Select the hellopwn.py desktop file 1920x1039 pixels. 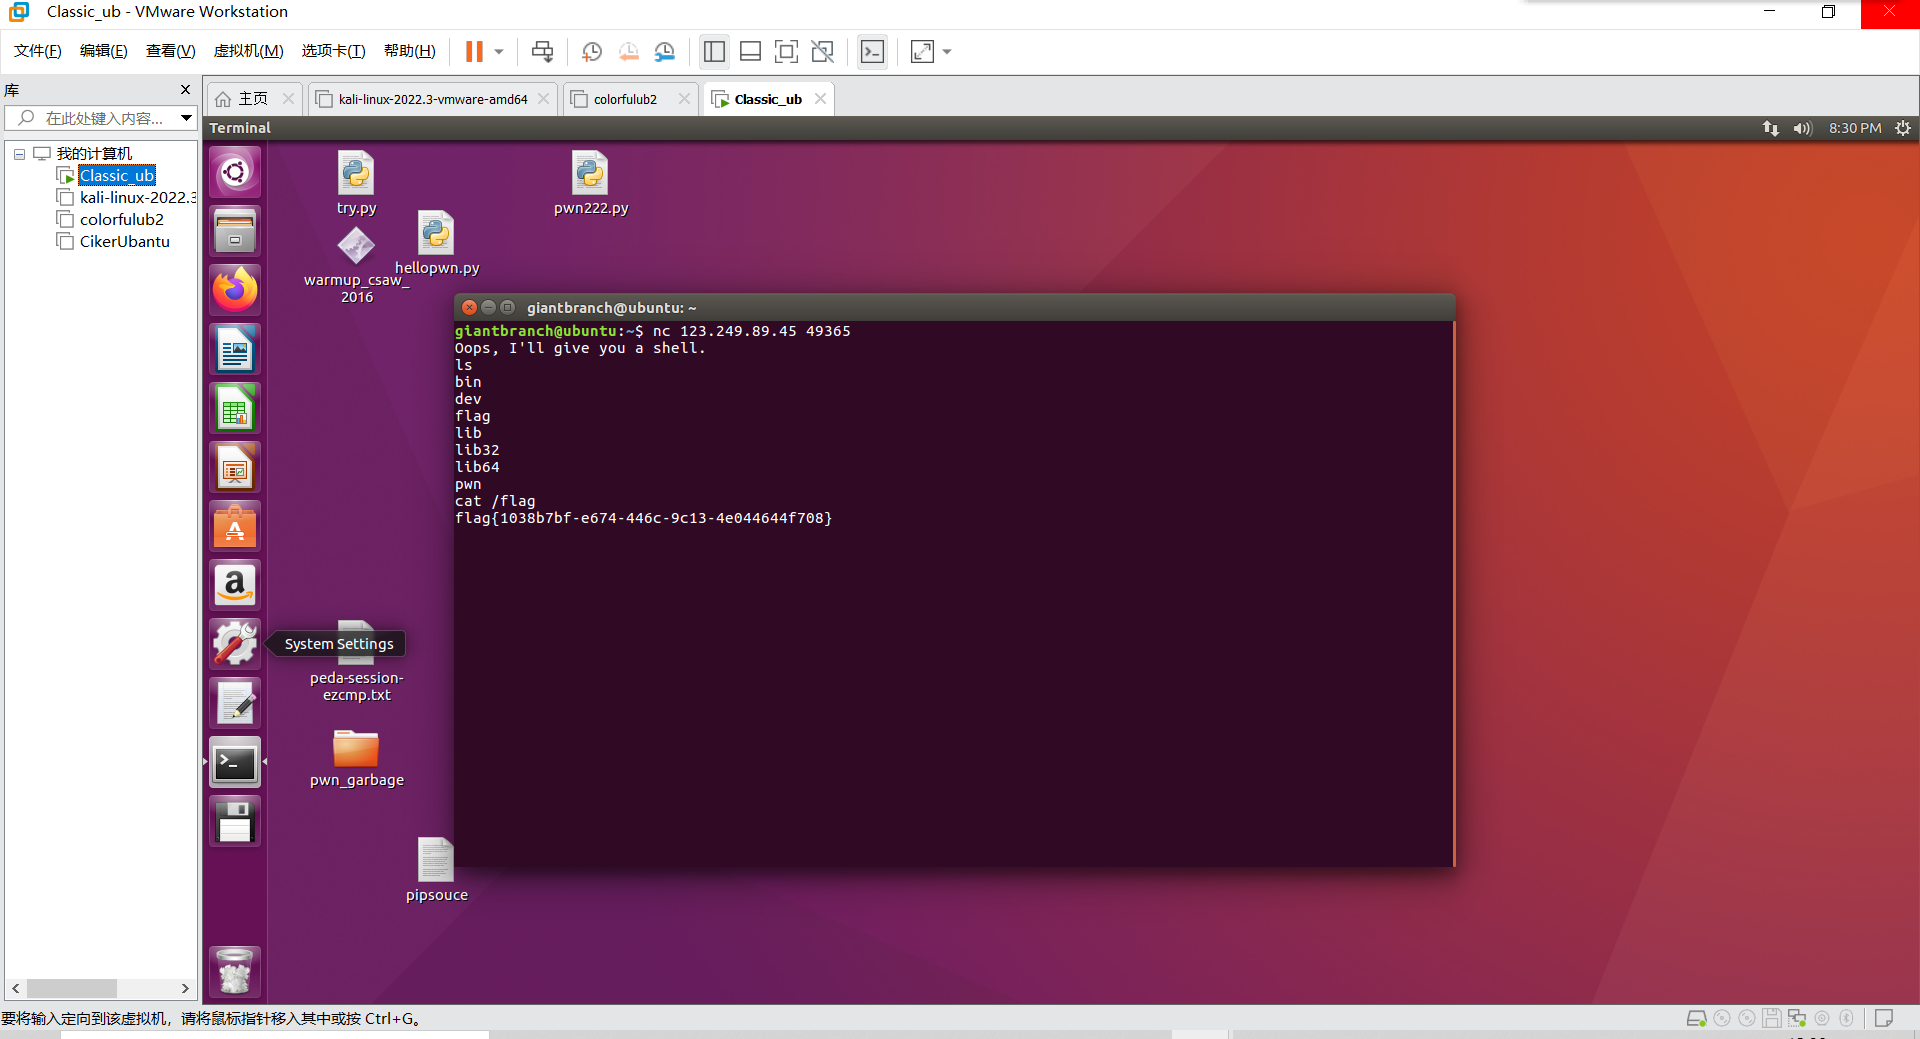tap(436, 243)
